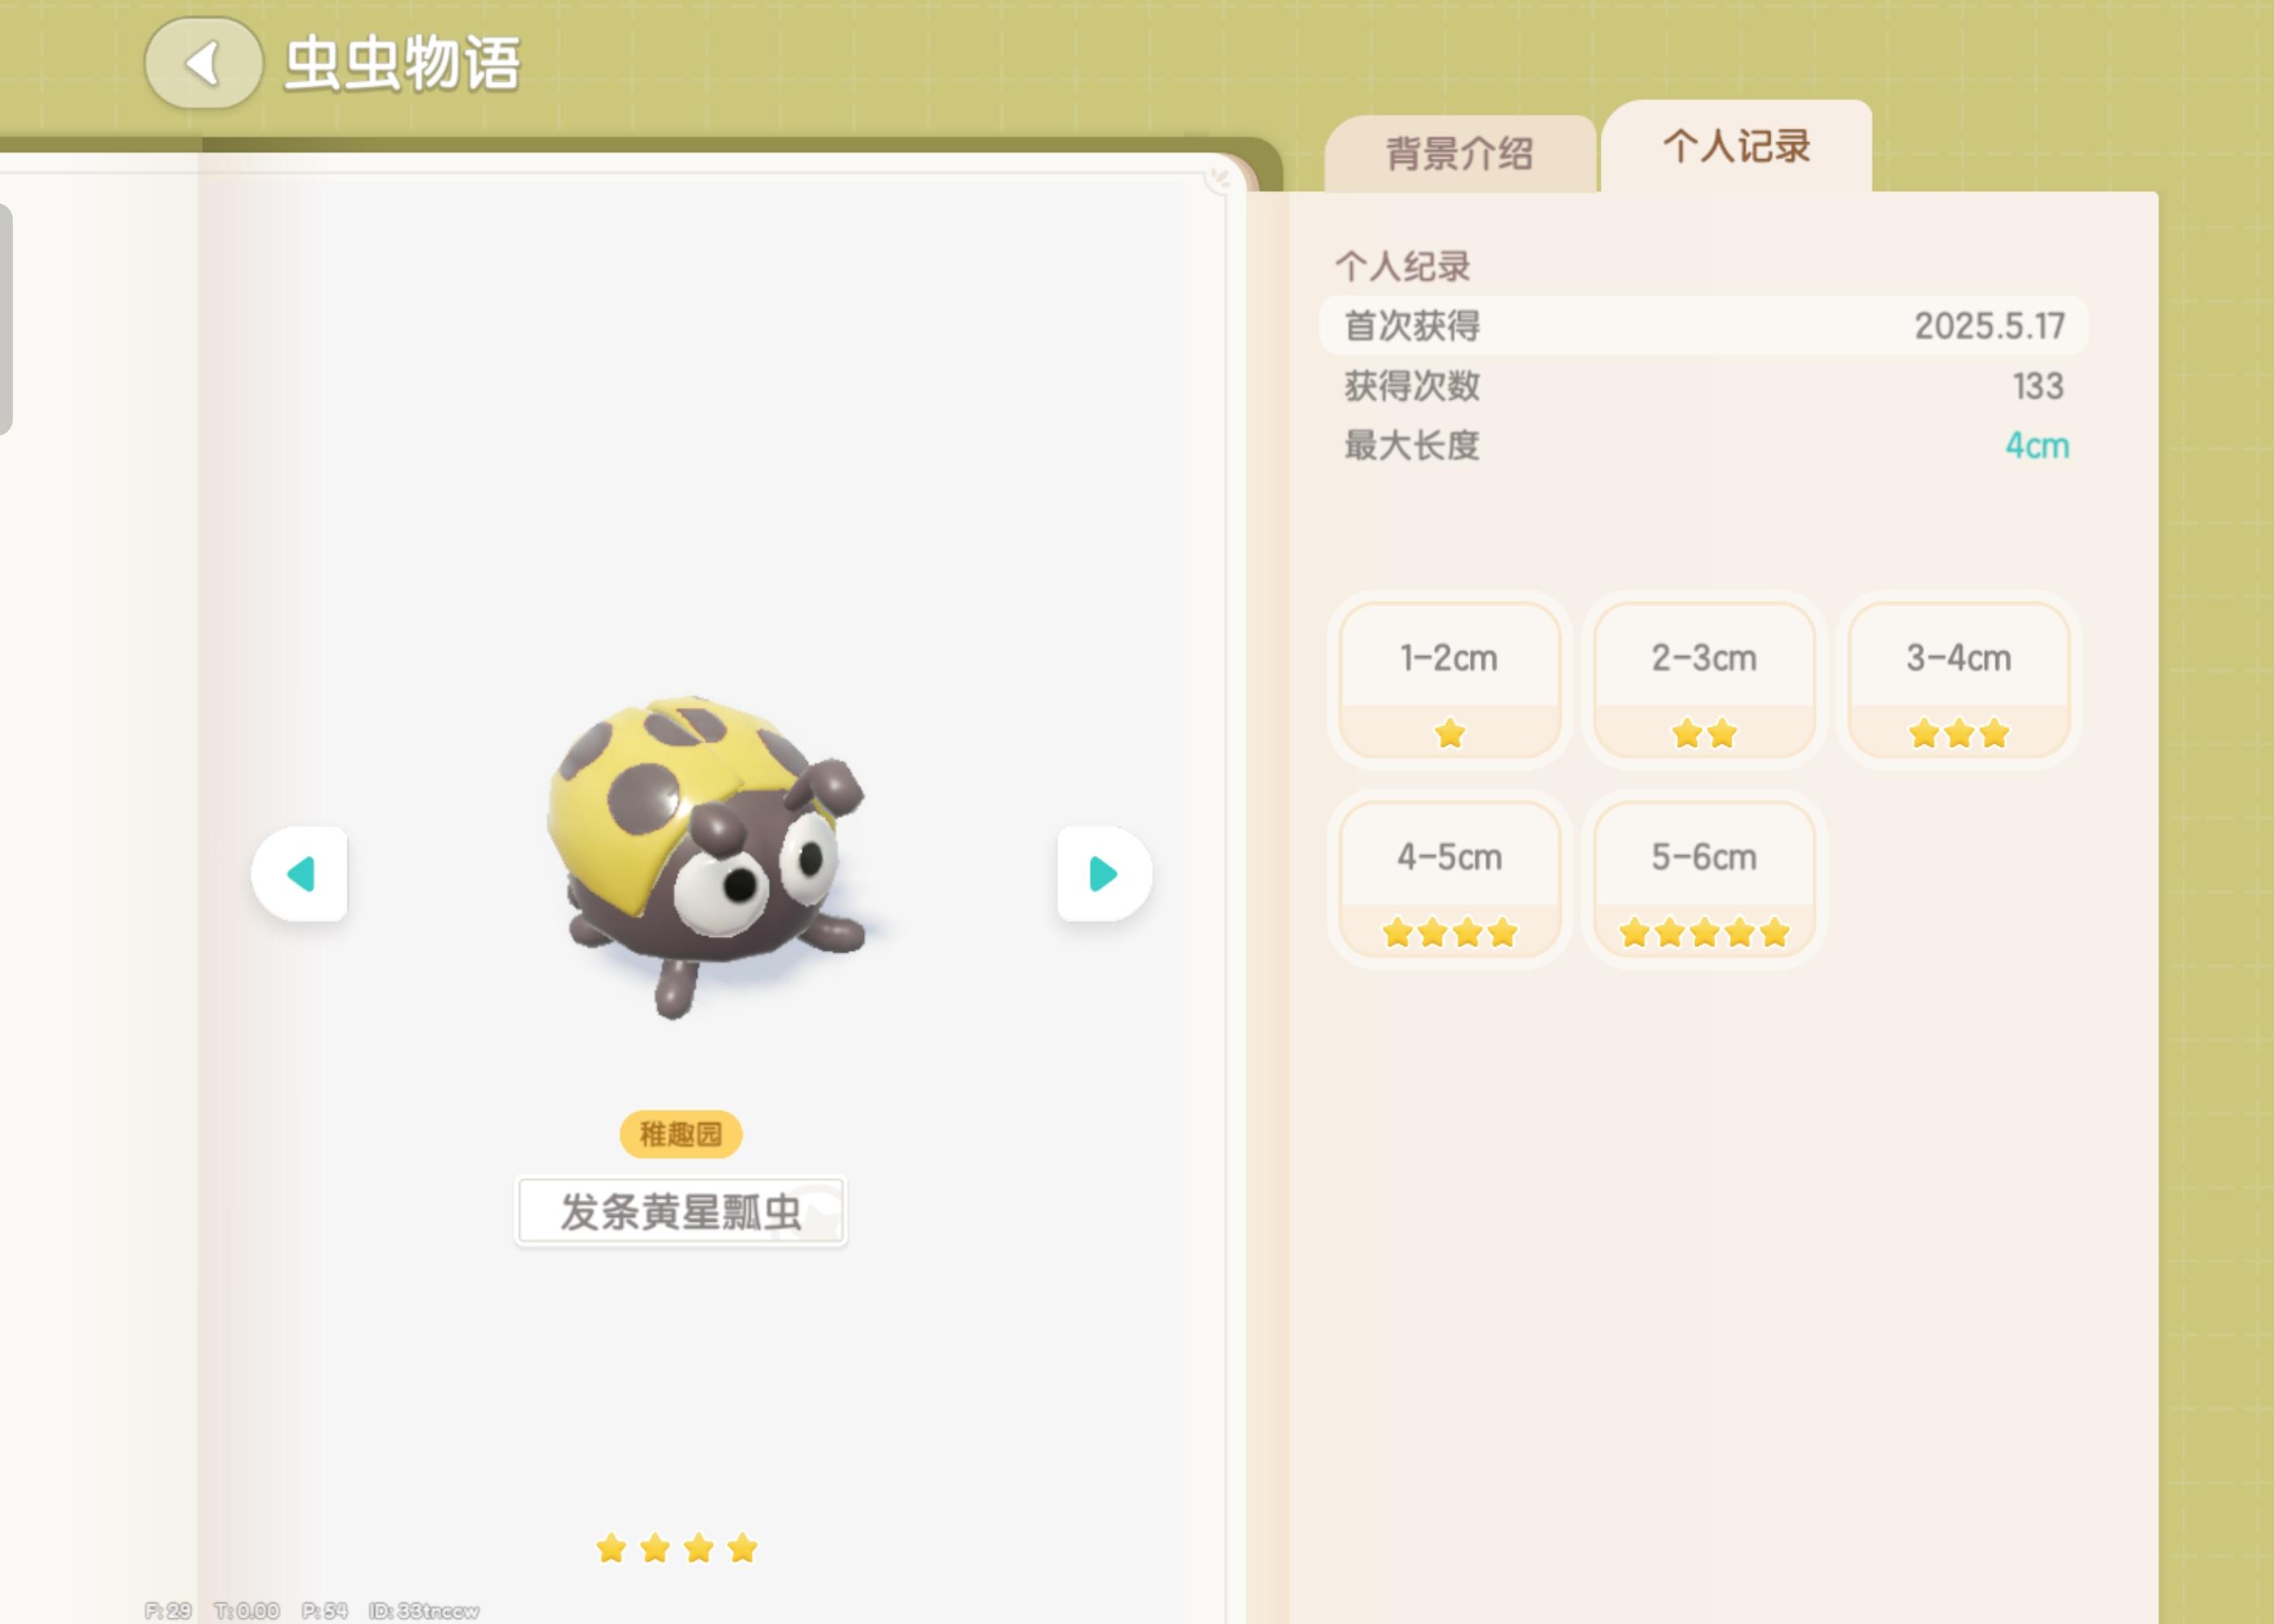Click the 发条黄星瓢虫 name label
Image resolution: width=2274 pixels, height=1624 pixels.
click(681, 1211)
